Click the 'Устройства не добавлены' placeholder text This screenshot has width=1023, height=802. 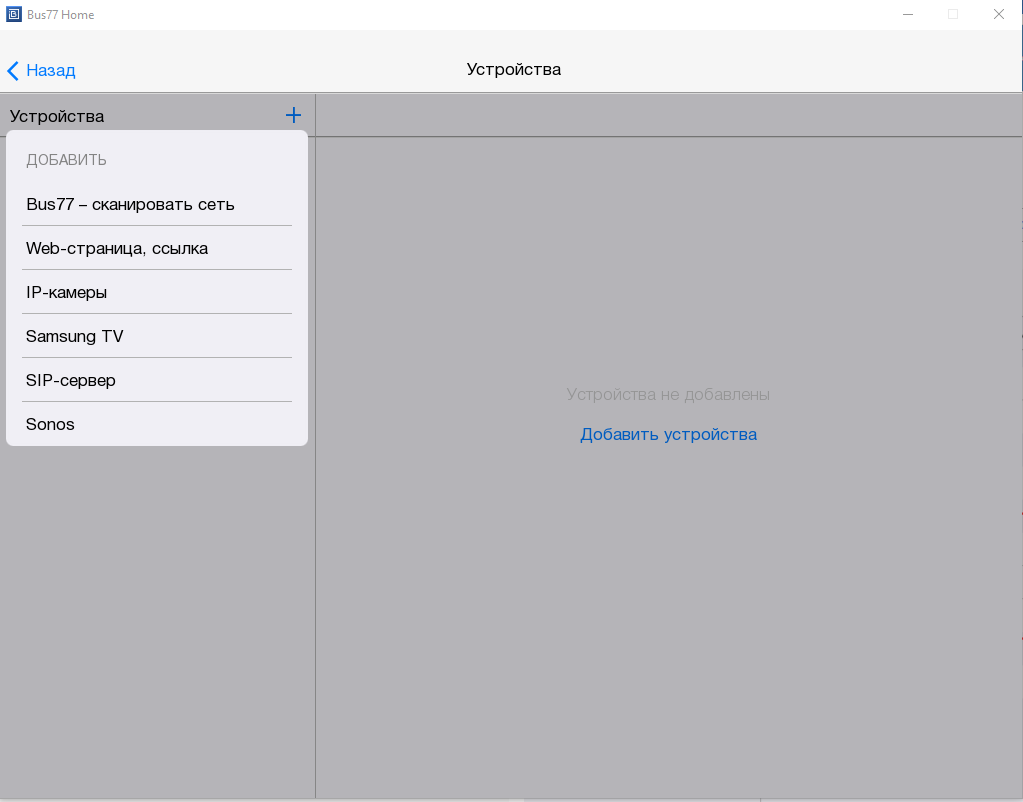pos(668,394)
